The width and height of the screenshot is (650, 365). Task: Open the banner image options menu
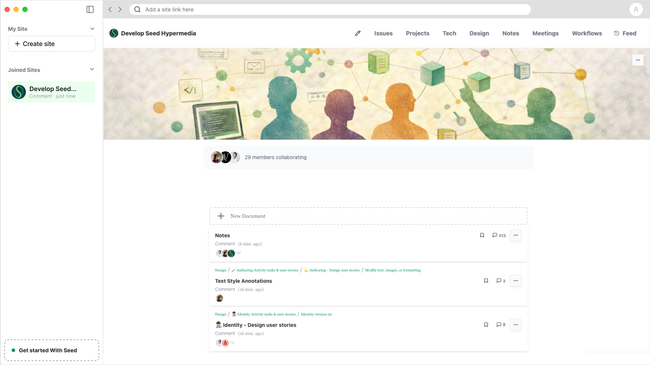(638, 60)
